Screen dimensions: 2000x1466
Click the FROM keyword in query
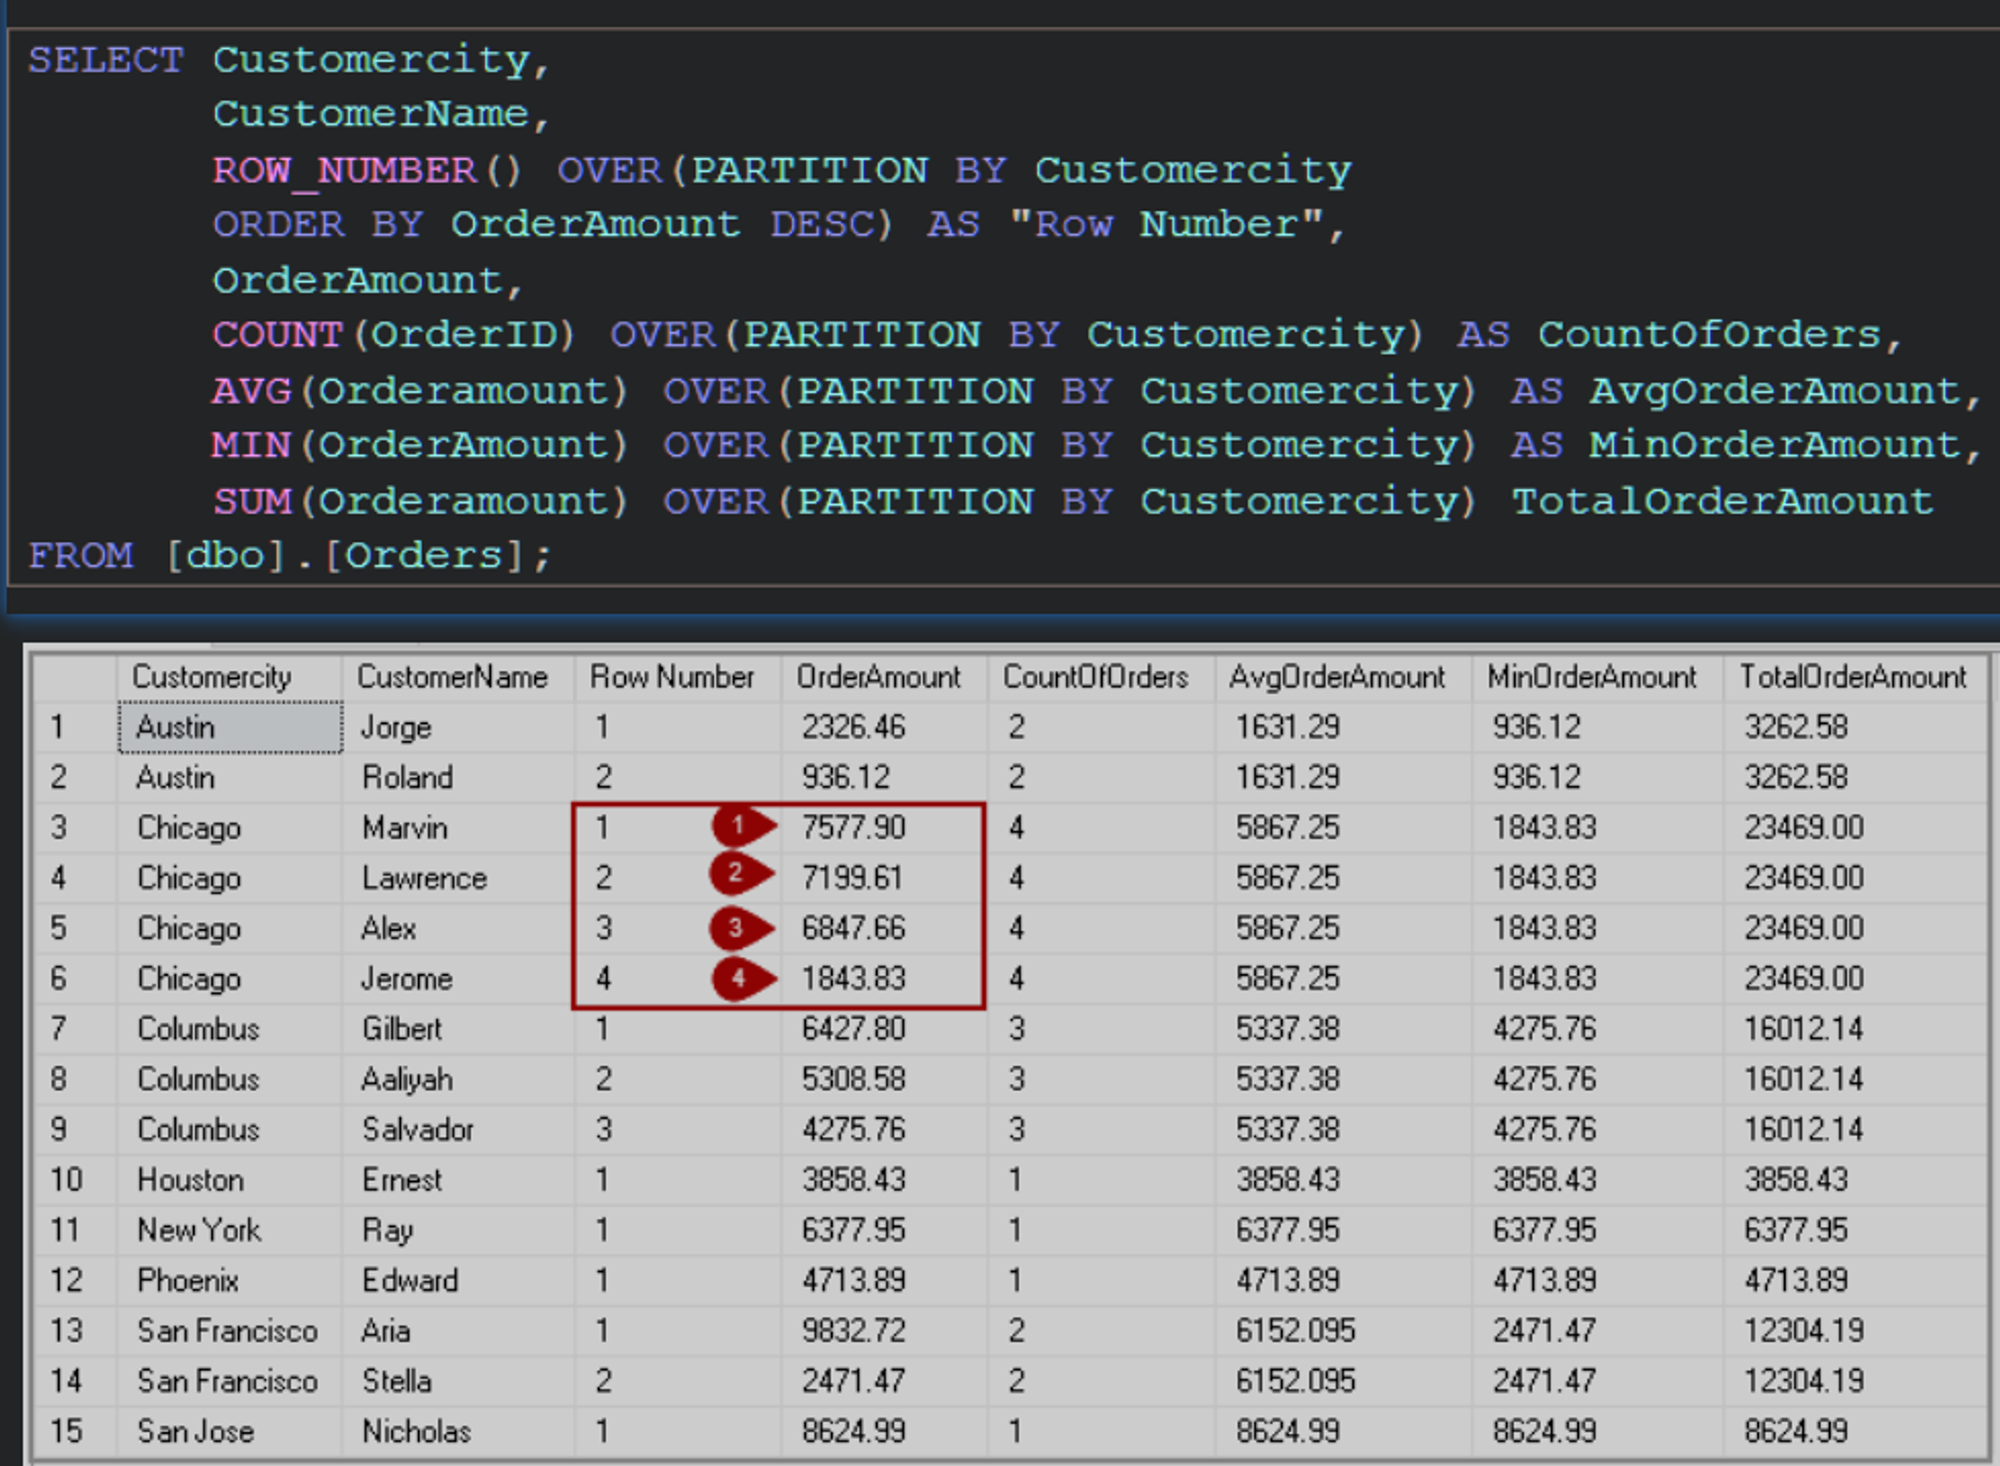pos(81,555)
